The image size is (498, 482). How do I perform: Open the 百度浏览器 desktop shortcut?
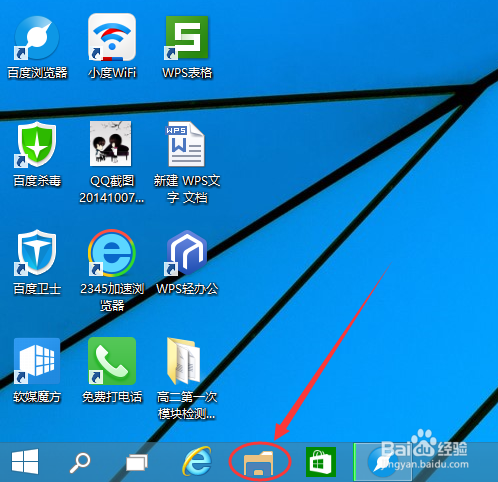coord(37,37)
